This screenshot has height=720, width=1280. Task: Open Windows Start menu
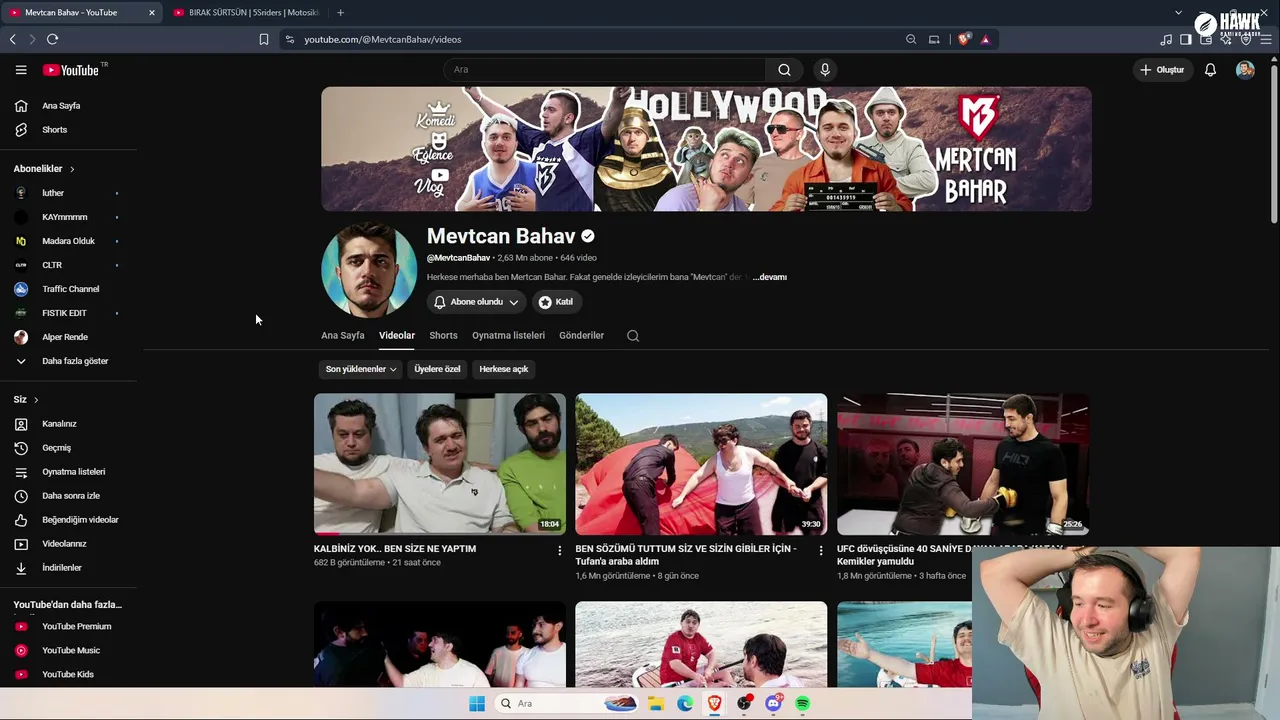pyautogui.click(x=477, y=703)
